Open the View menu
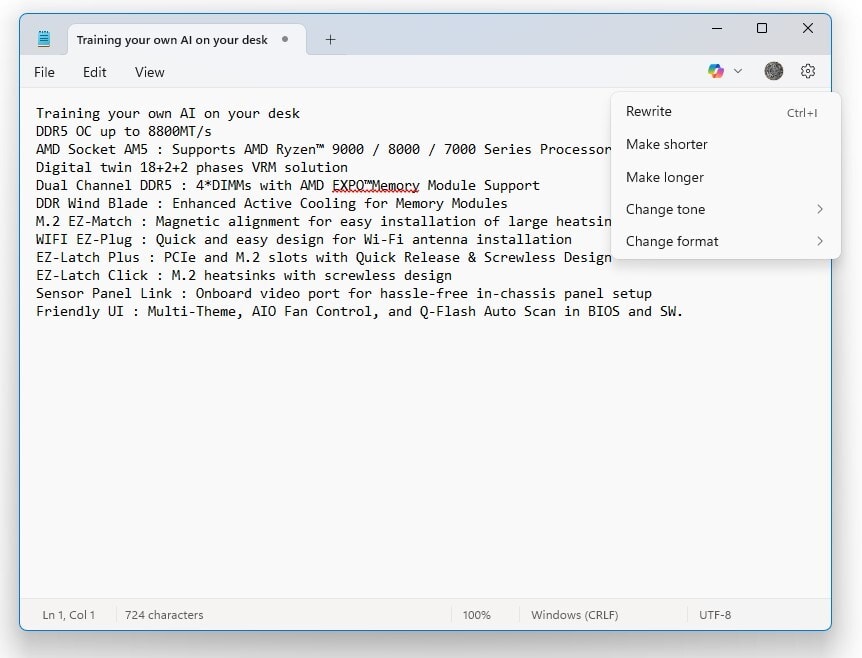Screen dimensions: 862x658 tap(150, 72)
